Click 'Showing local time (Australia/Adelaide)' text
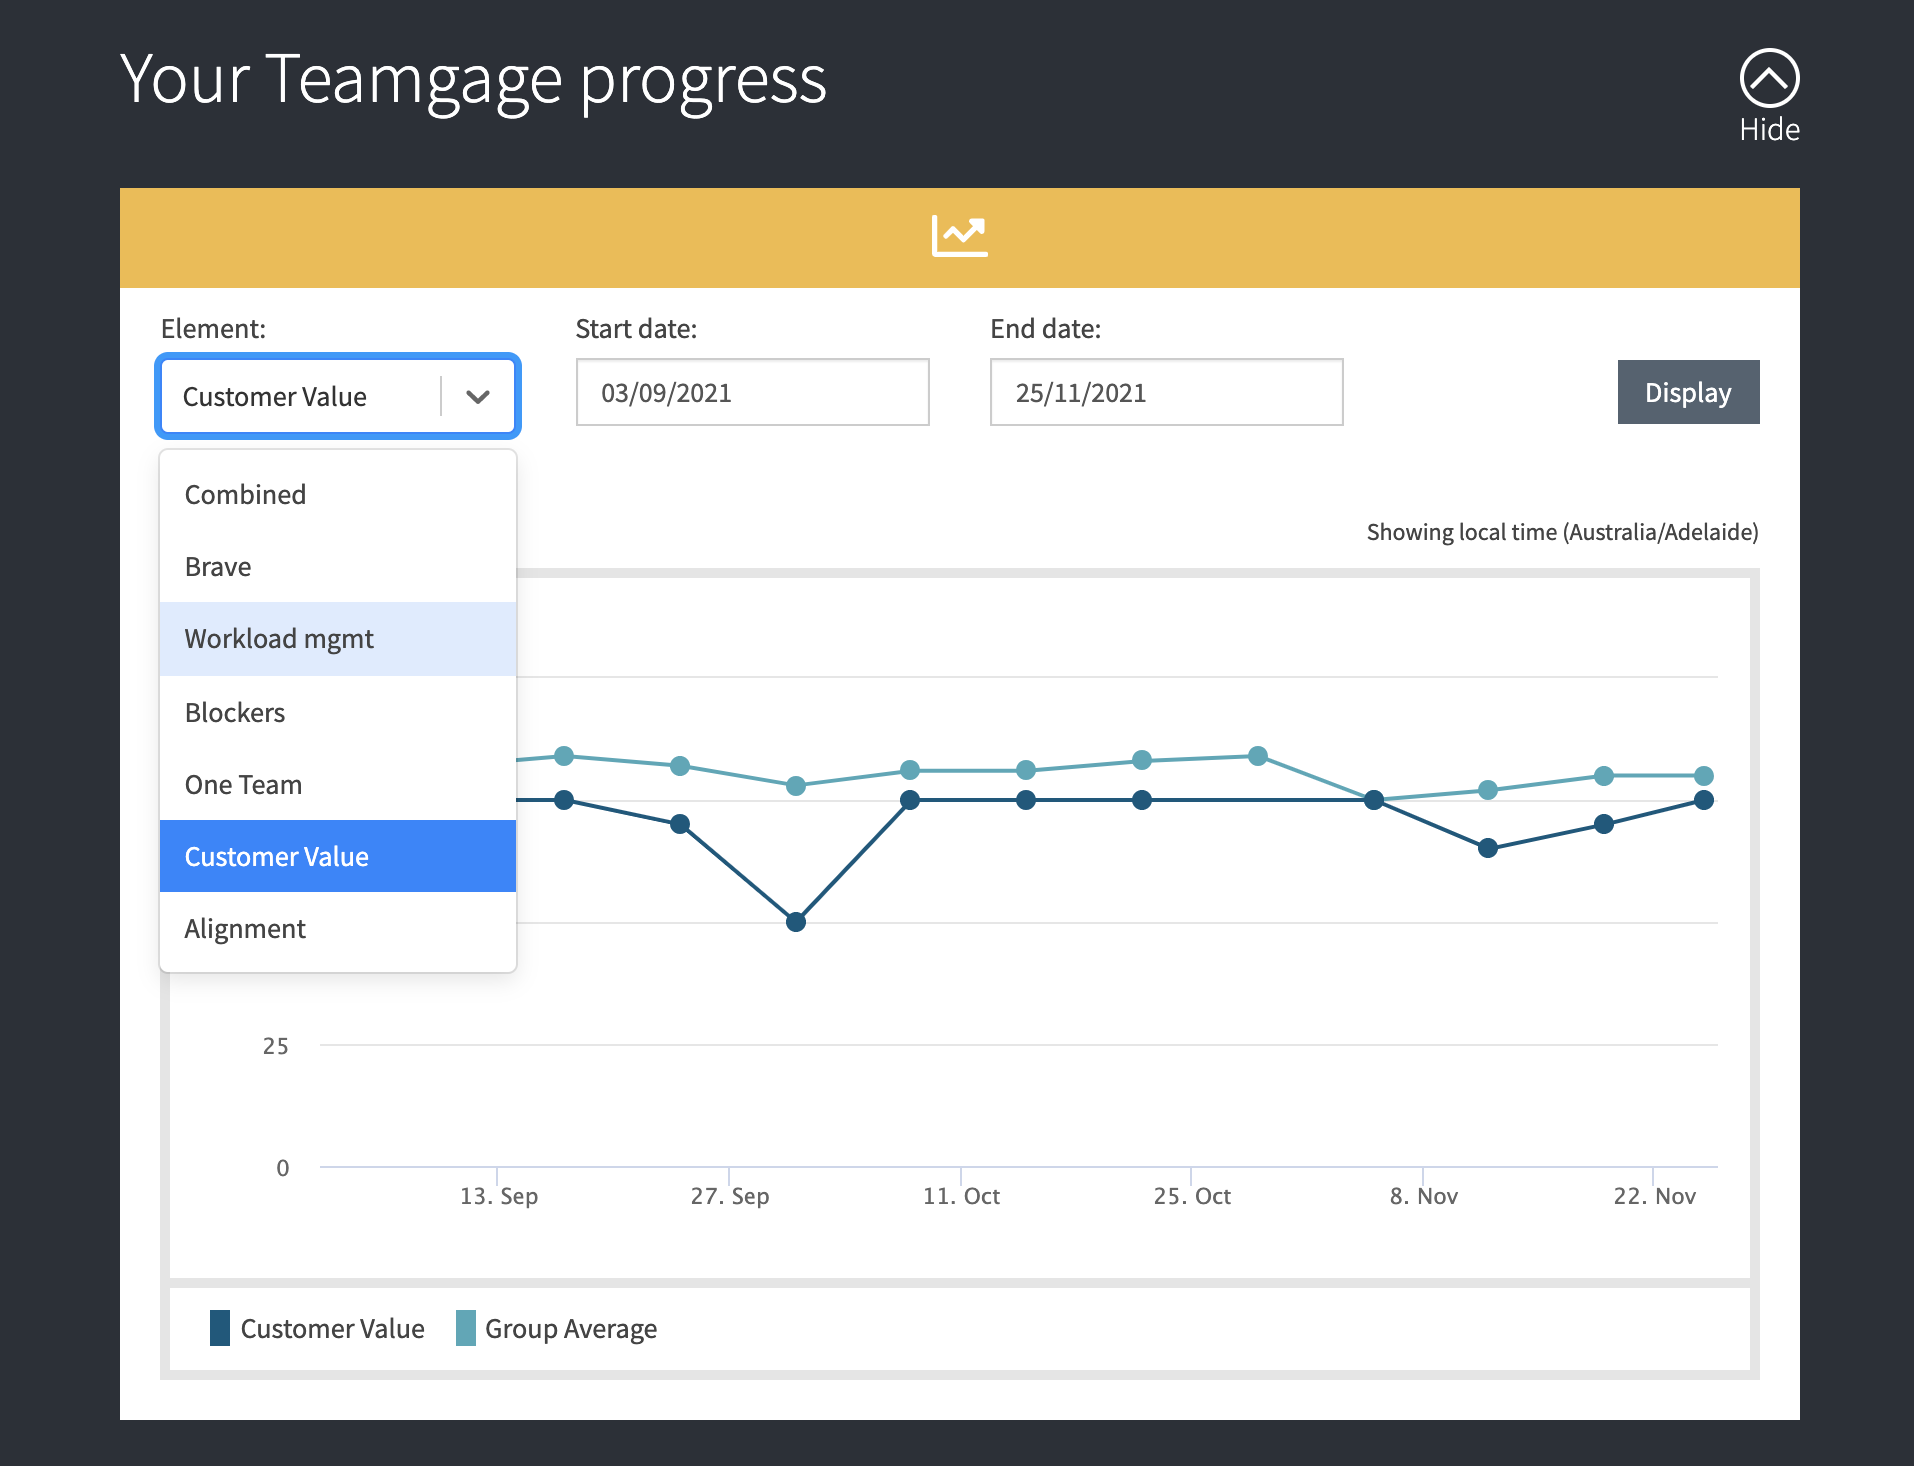 (1562, 532)
